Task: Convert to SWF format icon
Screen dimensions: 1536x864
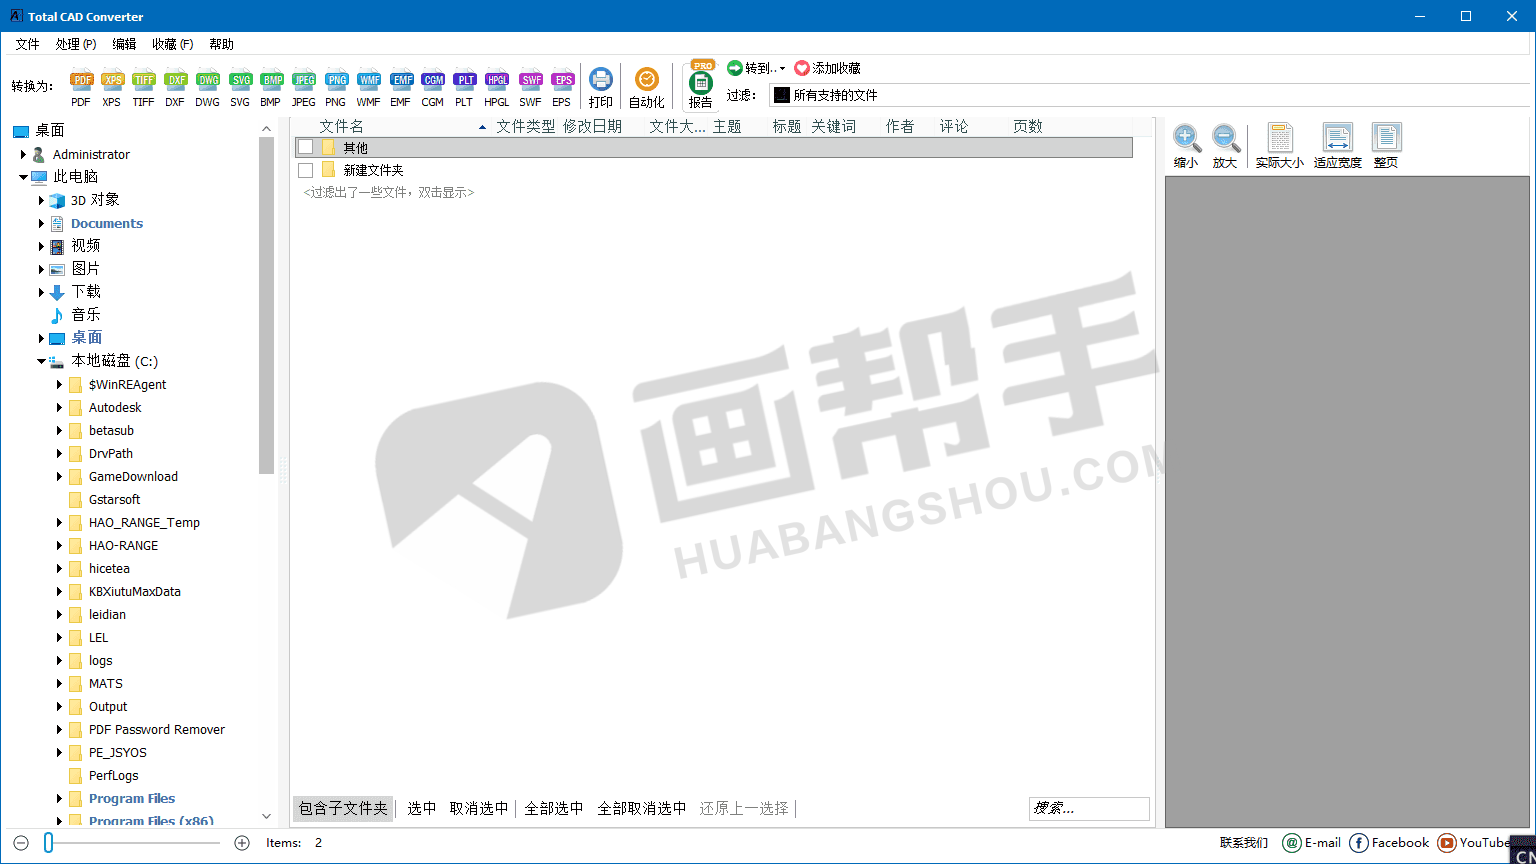Action: point(530,88)
